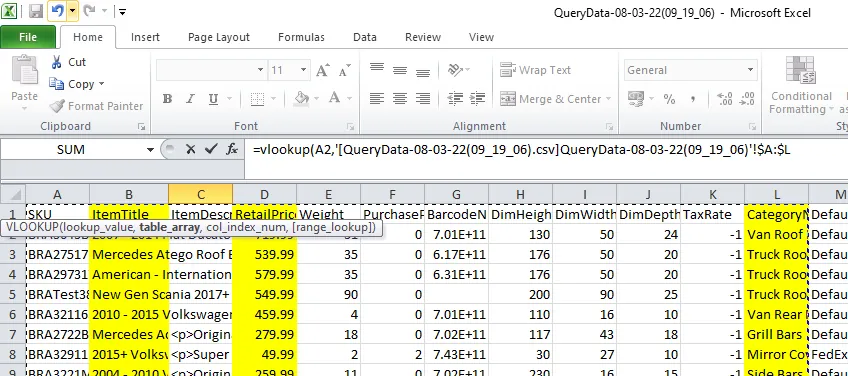Click the Comma Style icon
This screenshot has width=848, height=376.
pos(693,99)
